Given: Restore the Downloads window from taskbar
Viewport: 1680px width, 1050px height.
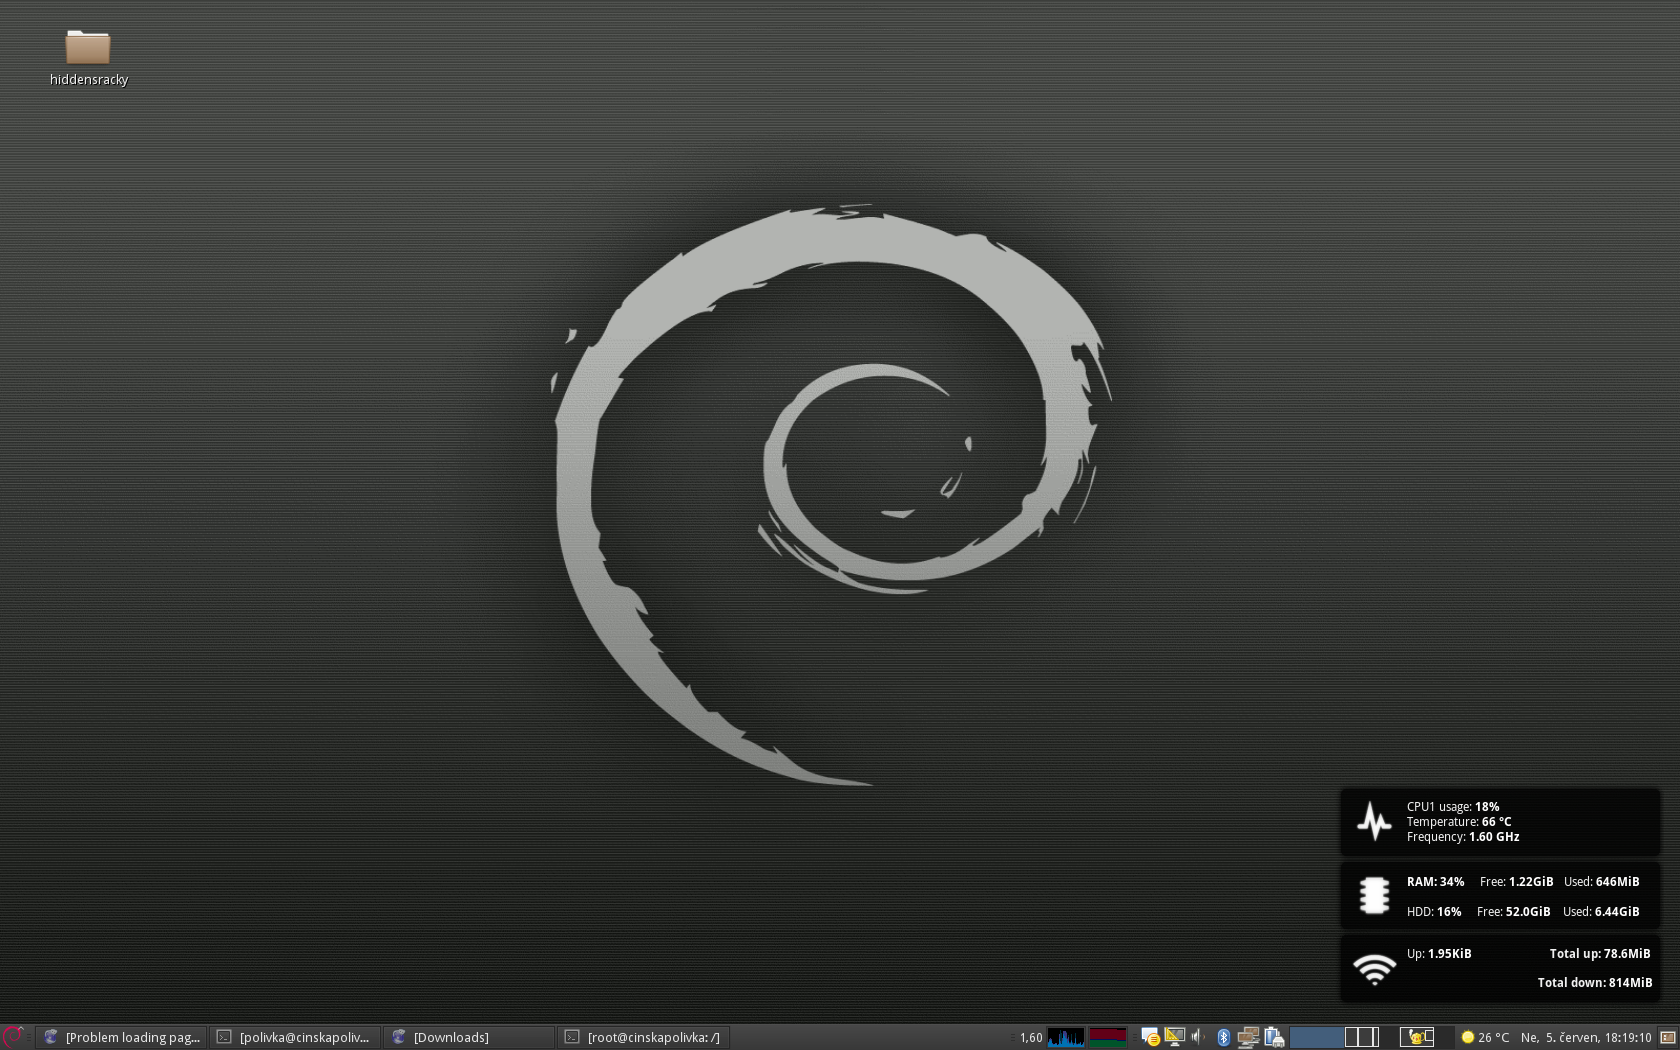Looking at the screenshot, I should tap(470, 1037).
